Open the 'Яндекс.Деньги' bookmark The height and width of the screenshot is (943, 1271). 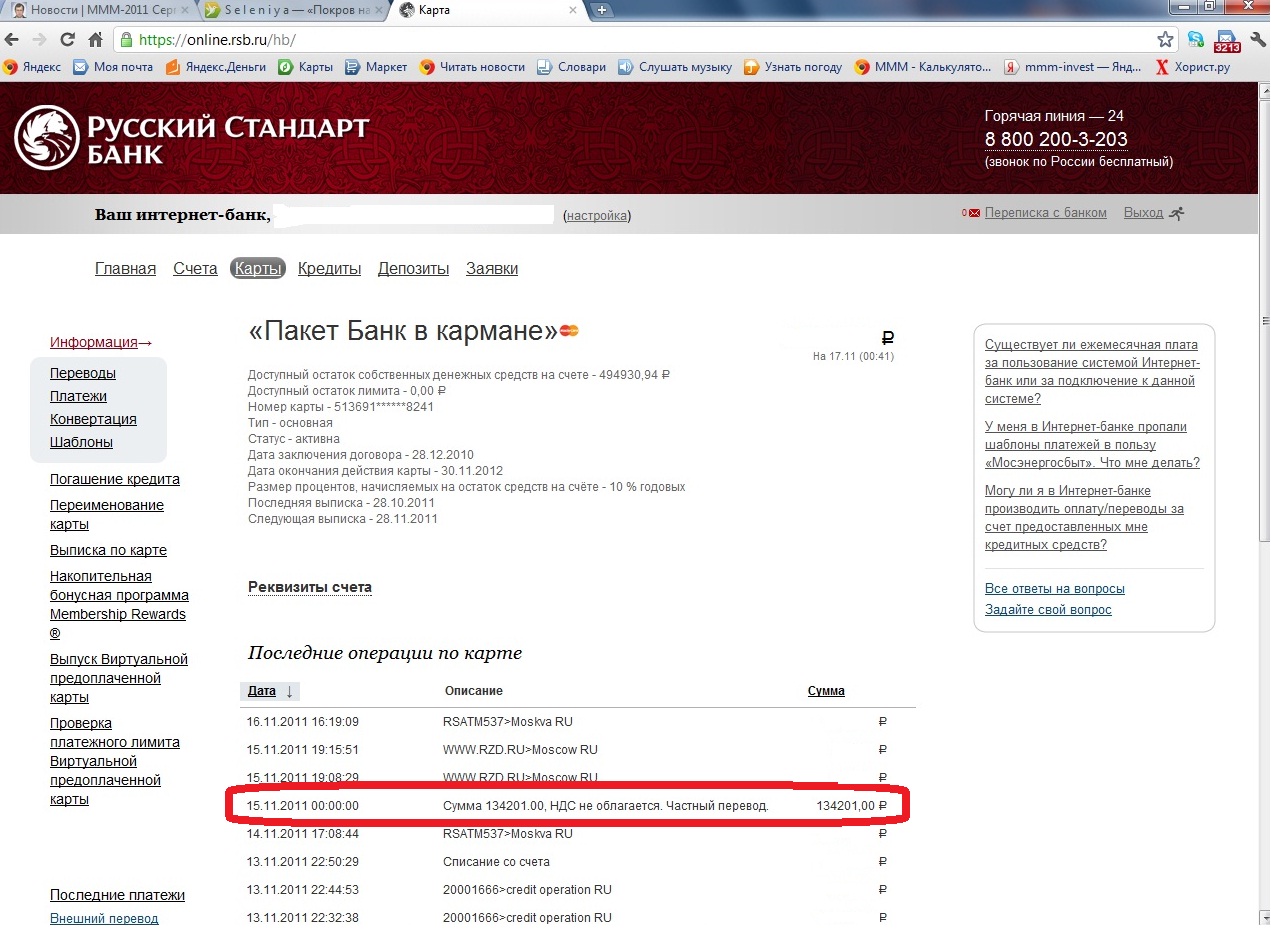click(x=216, y=67)
